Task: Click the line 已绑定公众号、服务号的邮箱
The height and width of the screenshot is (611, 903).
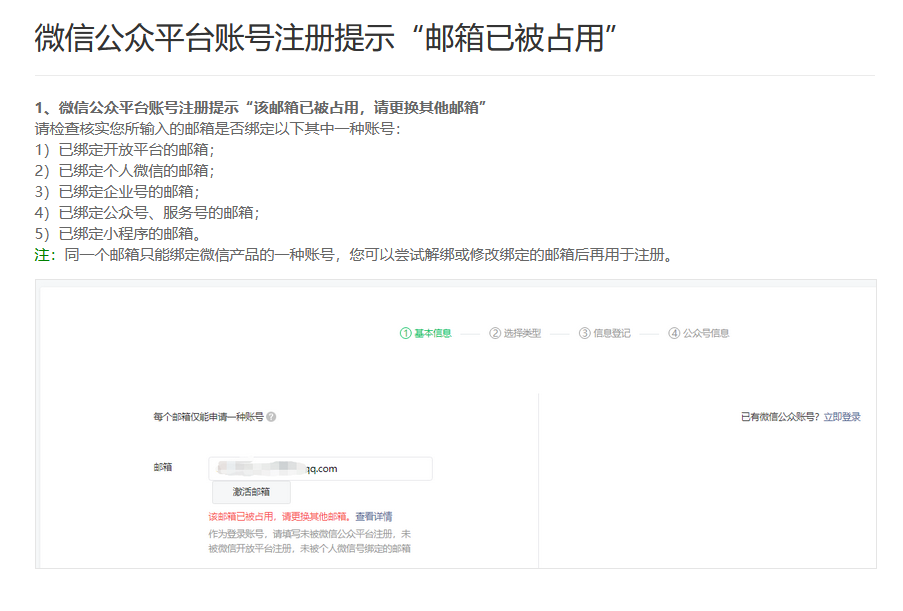Action: pos(147,213)
